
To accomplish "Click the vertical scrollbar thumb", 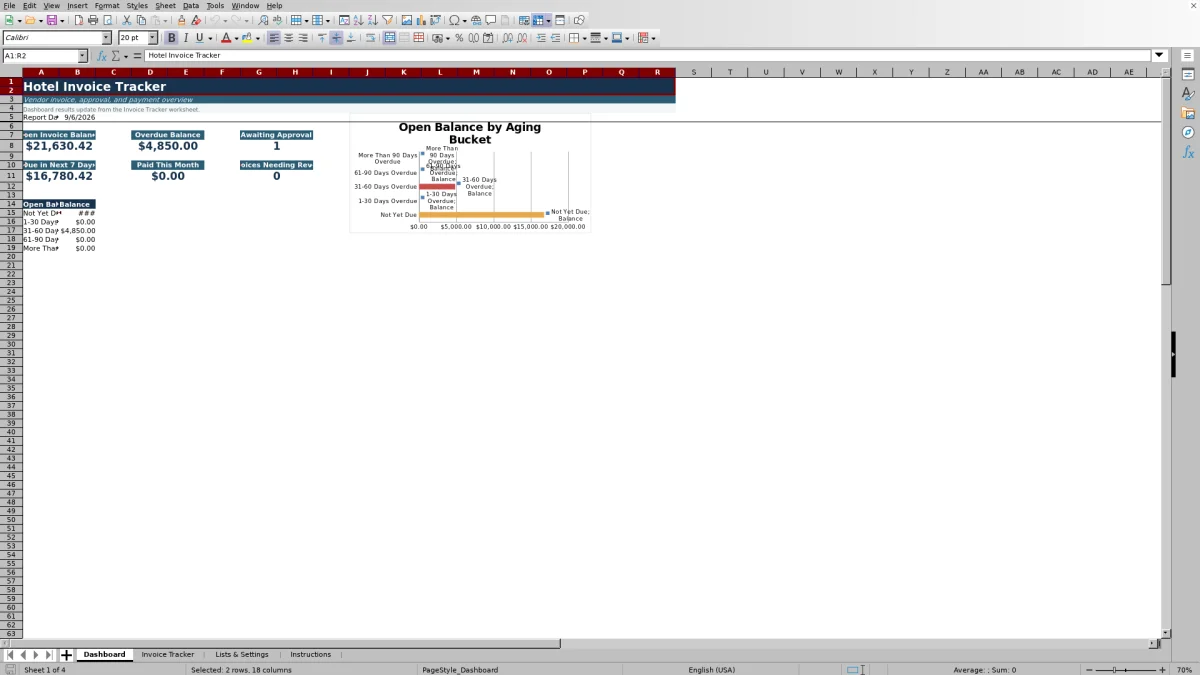I will click(1166, 180).
